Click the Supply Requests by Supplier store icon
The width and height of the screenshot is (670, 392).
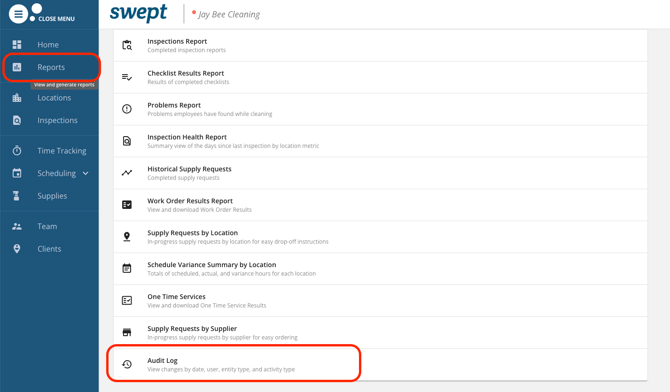click(127, 332)
